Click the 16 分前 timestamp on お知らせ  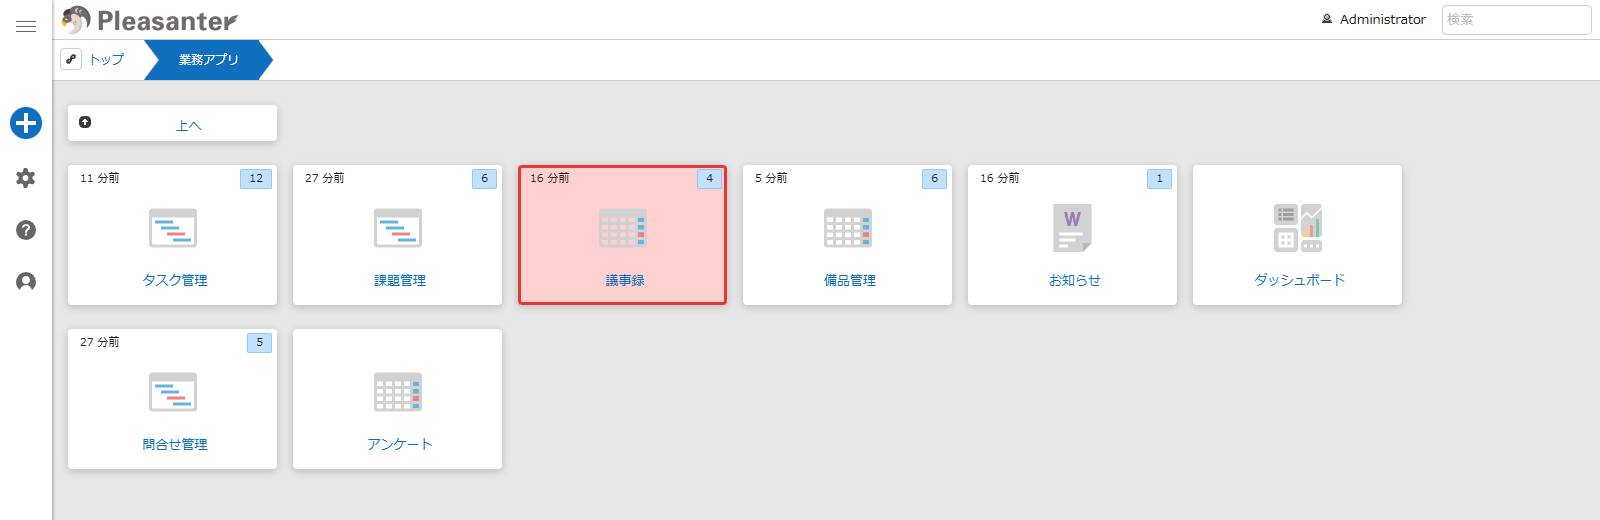[999, 178]
